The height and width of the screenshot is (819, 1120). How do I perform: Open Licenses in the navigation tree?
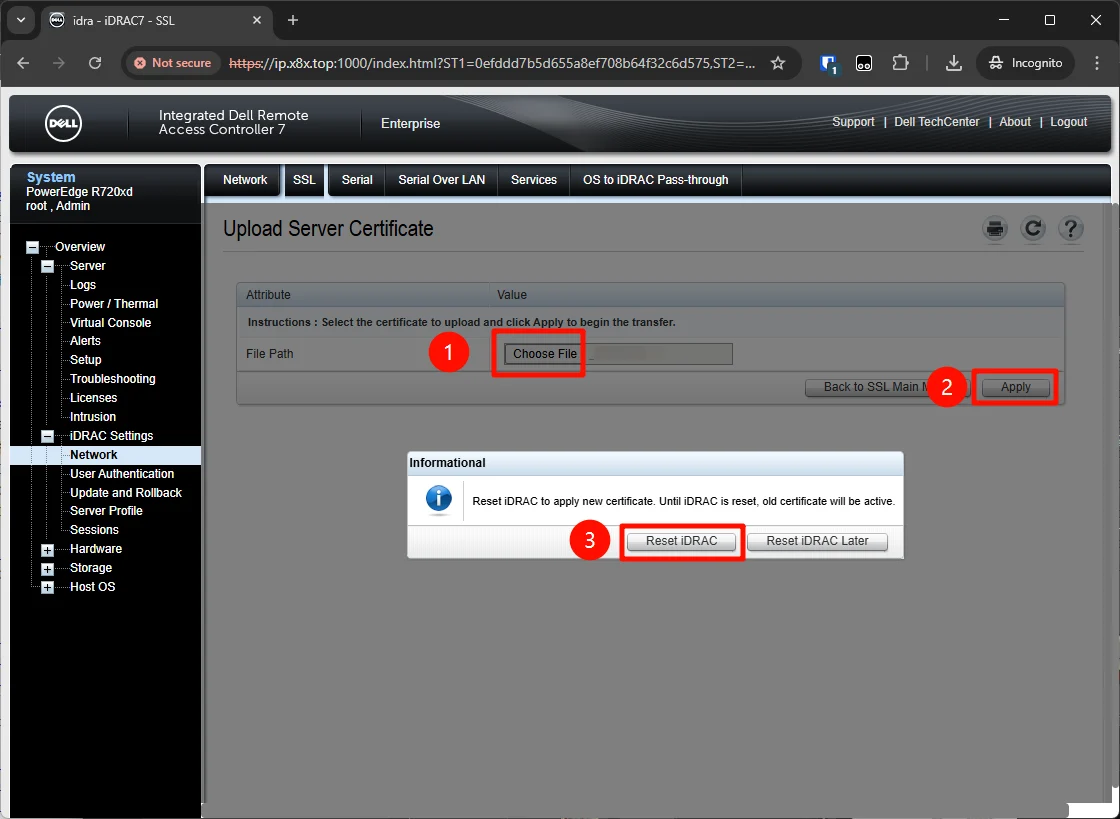point(94,398)
